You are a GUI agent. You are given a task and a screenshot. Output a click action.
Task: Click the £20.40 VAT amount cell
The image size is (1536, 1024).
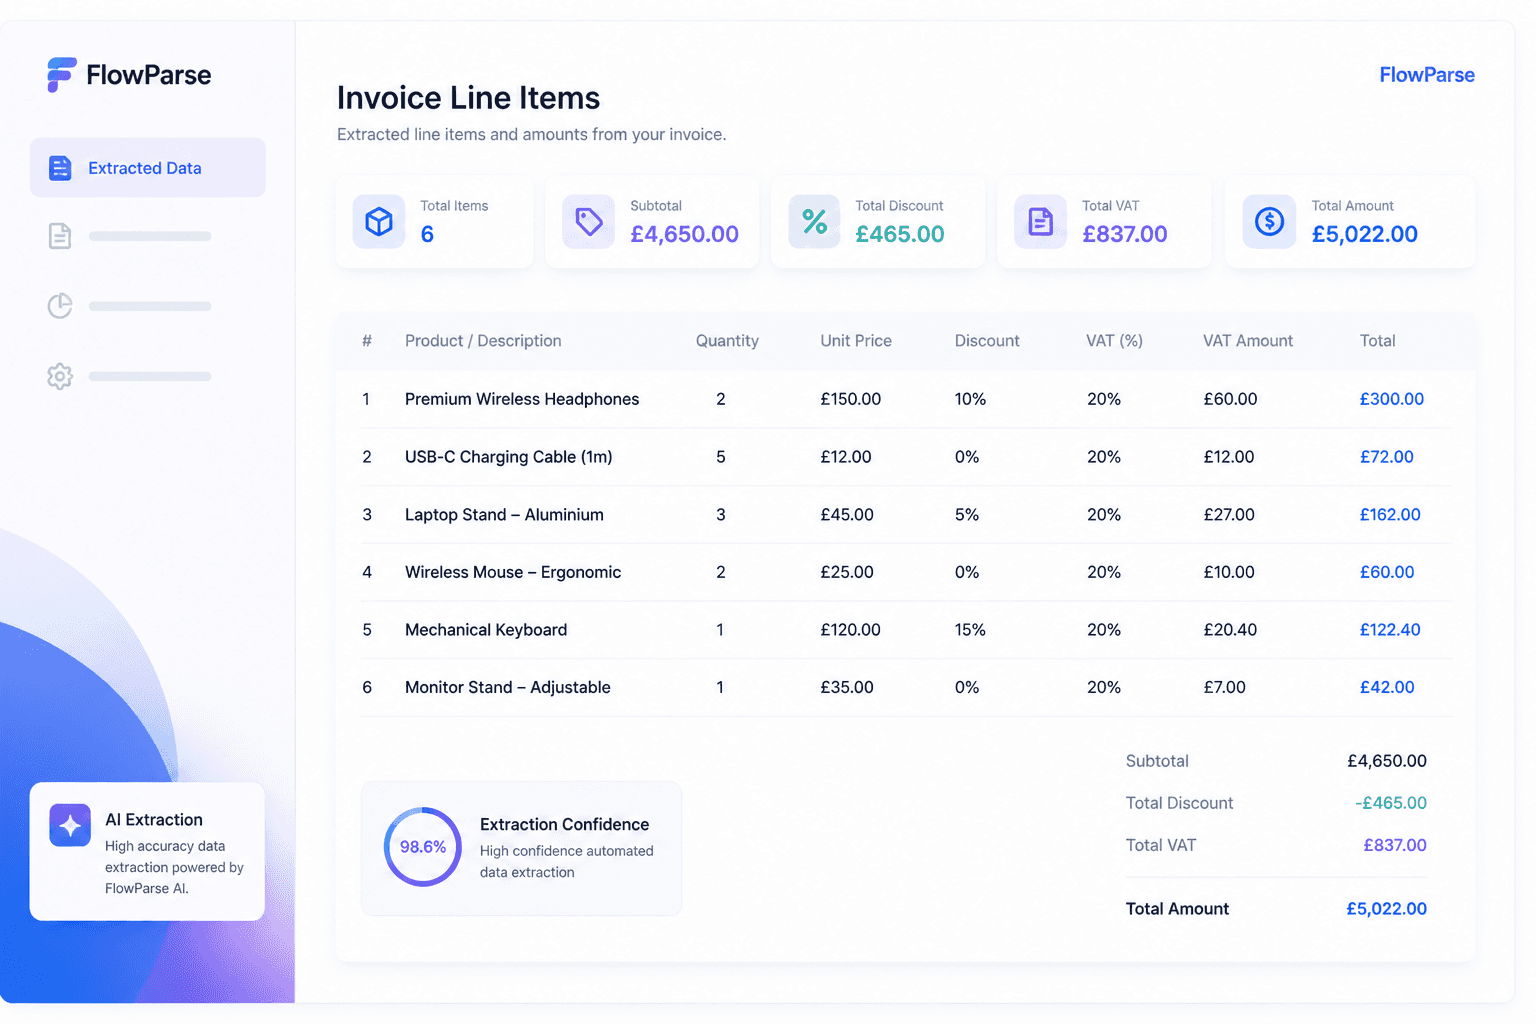(x=1230, y=630)
